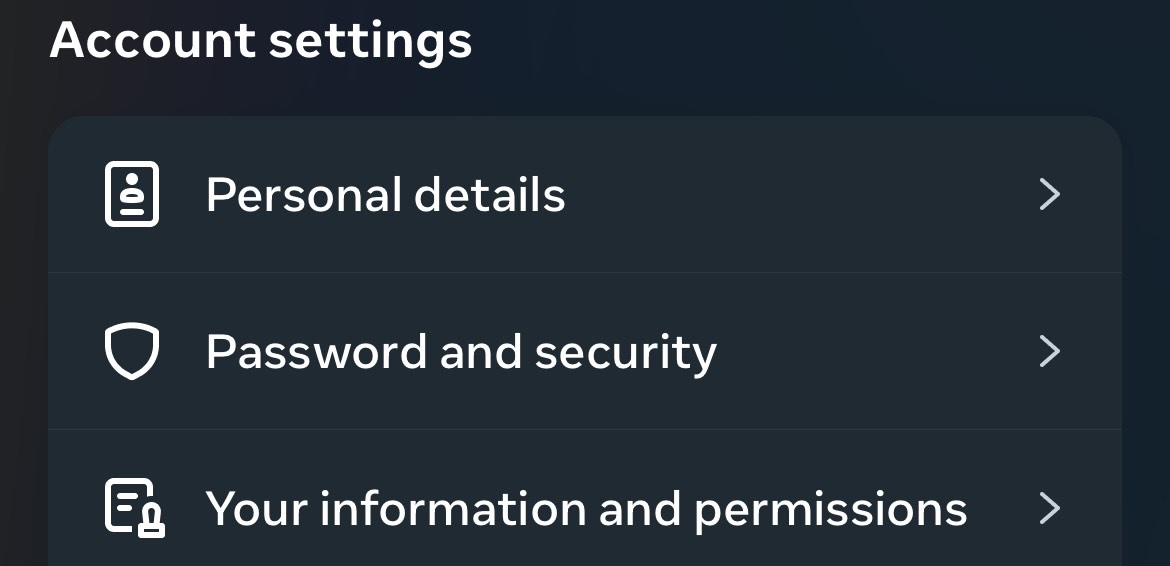Click the "Personal details" text label
Image resolution: width=1170 pixels, height=566 pixels.
pos(385,195)
